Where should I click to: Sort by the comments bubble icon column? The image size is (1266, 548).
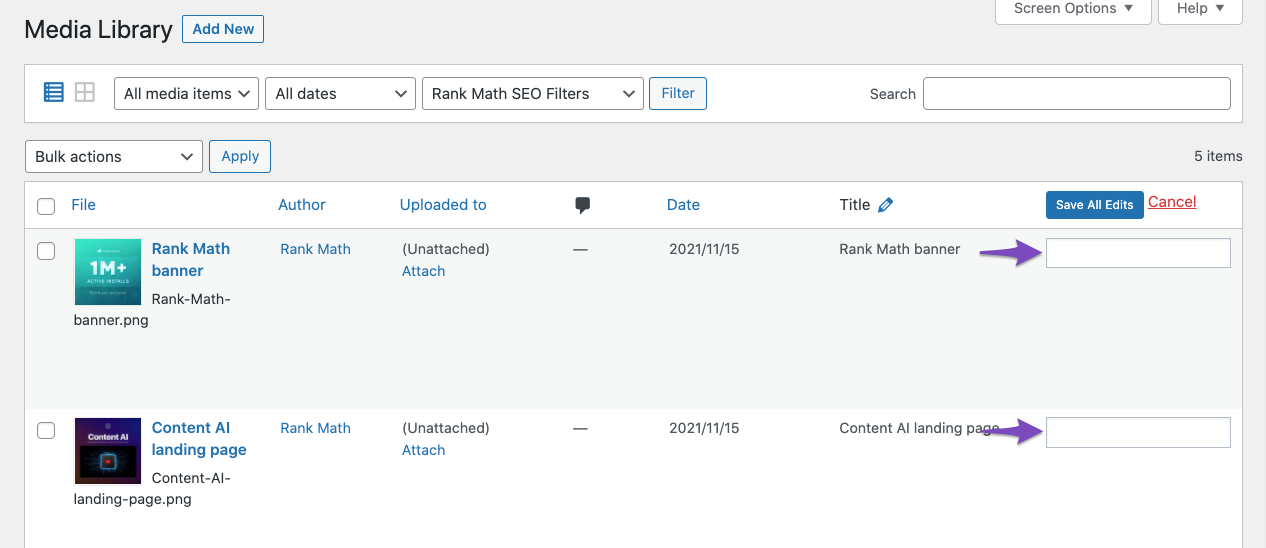583,205
